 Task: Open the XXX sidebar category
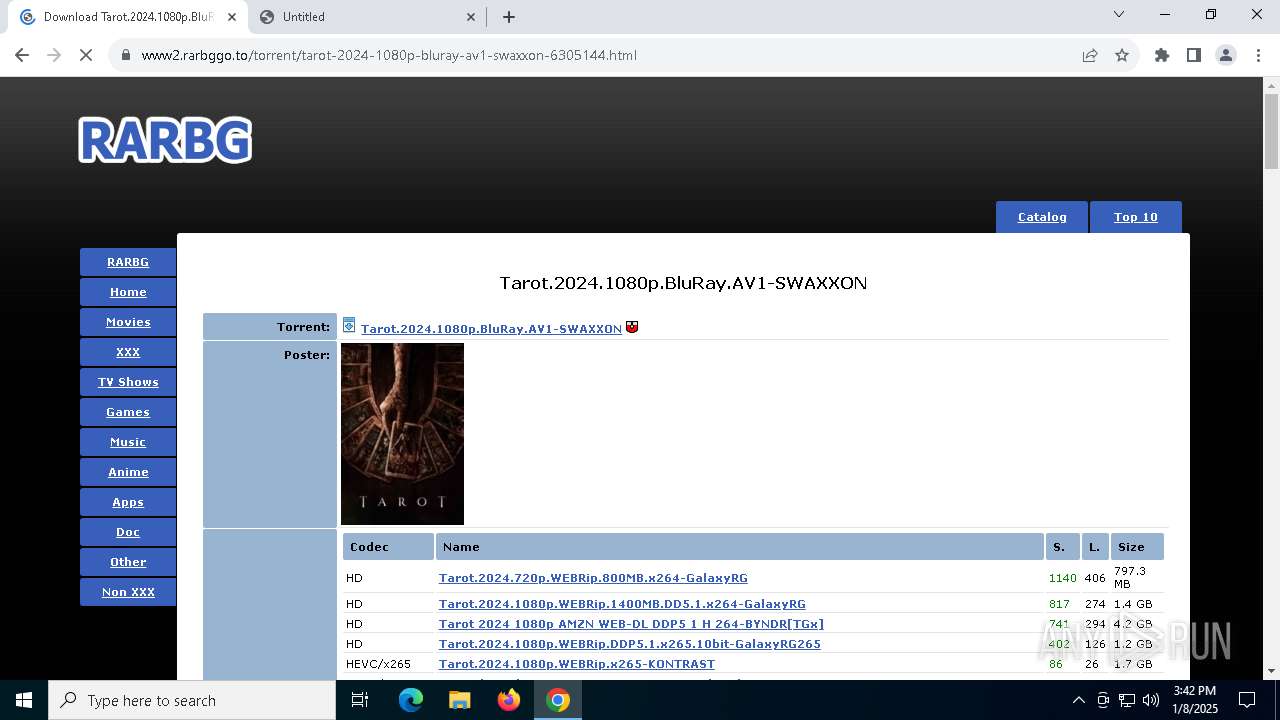[128, 352]
